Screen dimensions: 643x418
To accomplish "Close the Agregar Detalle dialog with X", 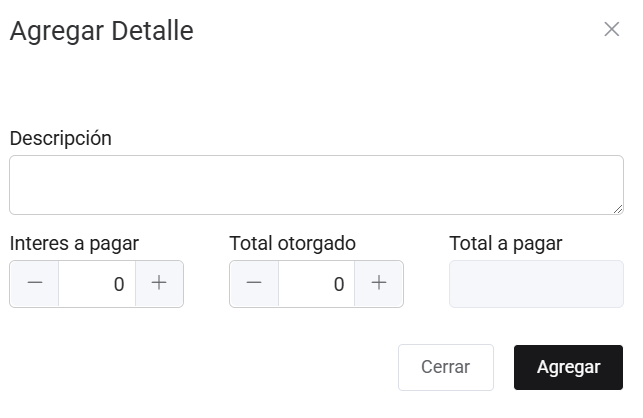I will click(x=612, y=29).
